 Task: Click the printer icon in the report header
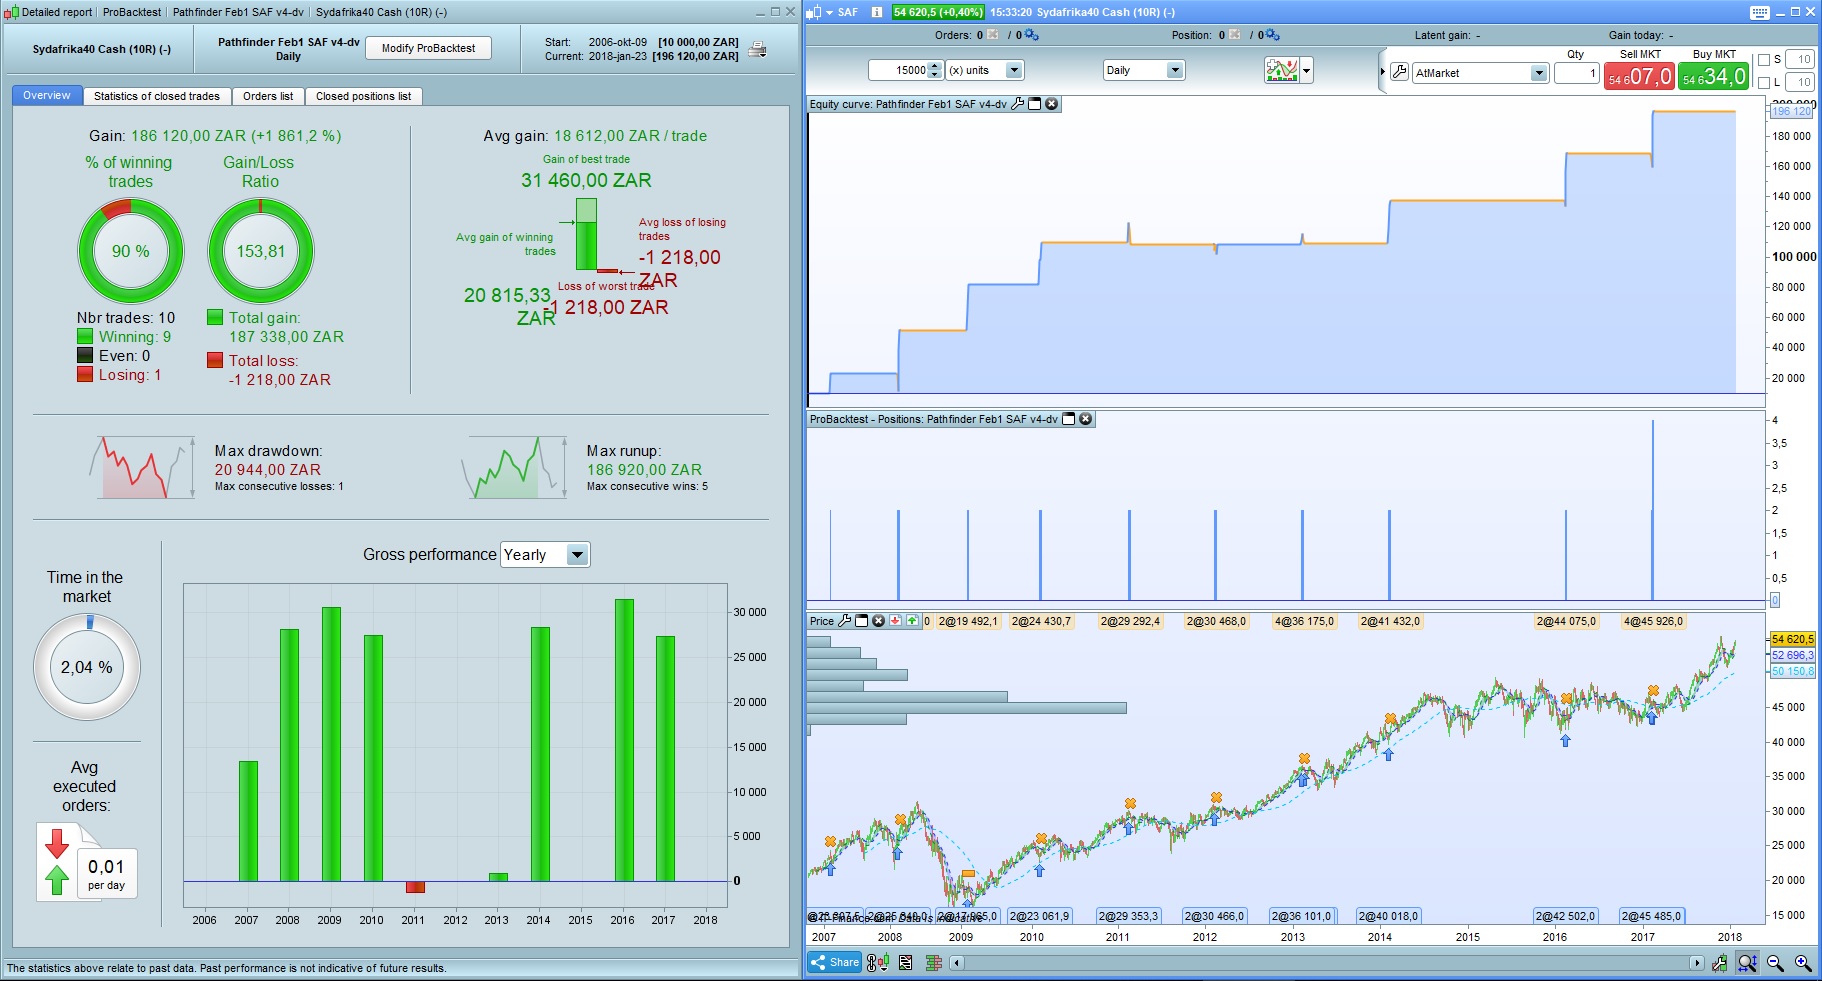pyautogui.click(x=758, y=49)
